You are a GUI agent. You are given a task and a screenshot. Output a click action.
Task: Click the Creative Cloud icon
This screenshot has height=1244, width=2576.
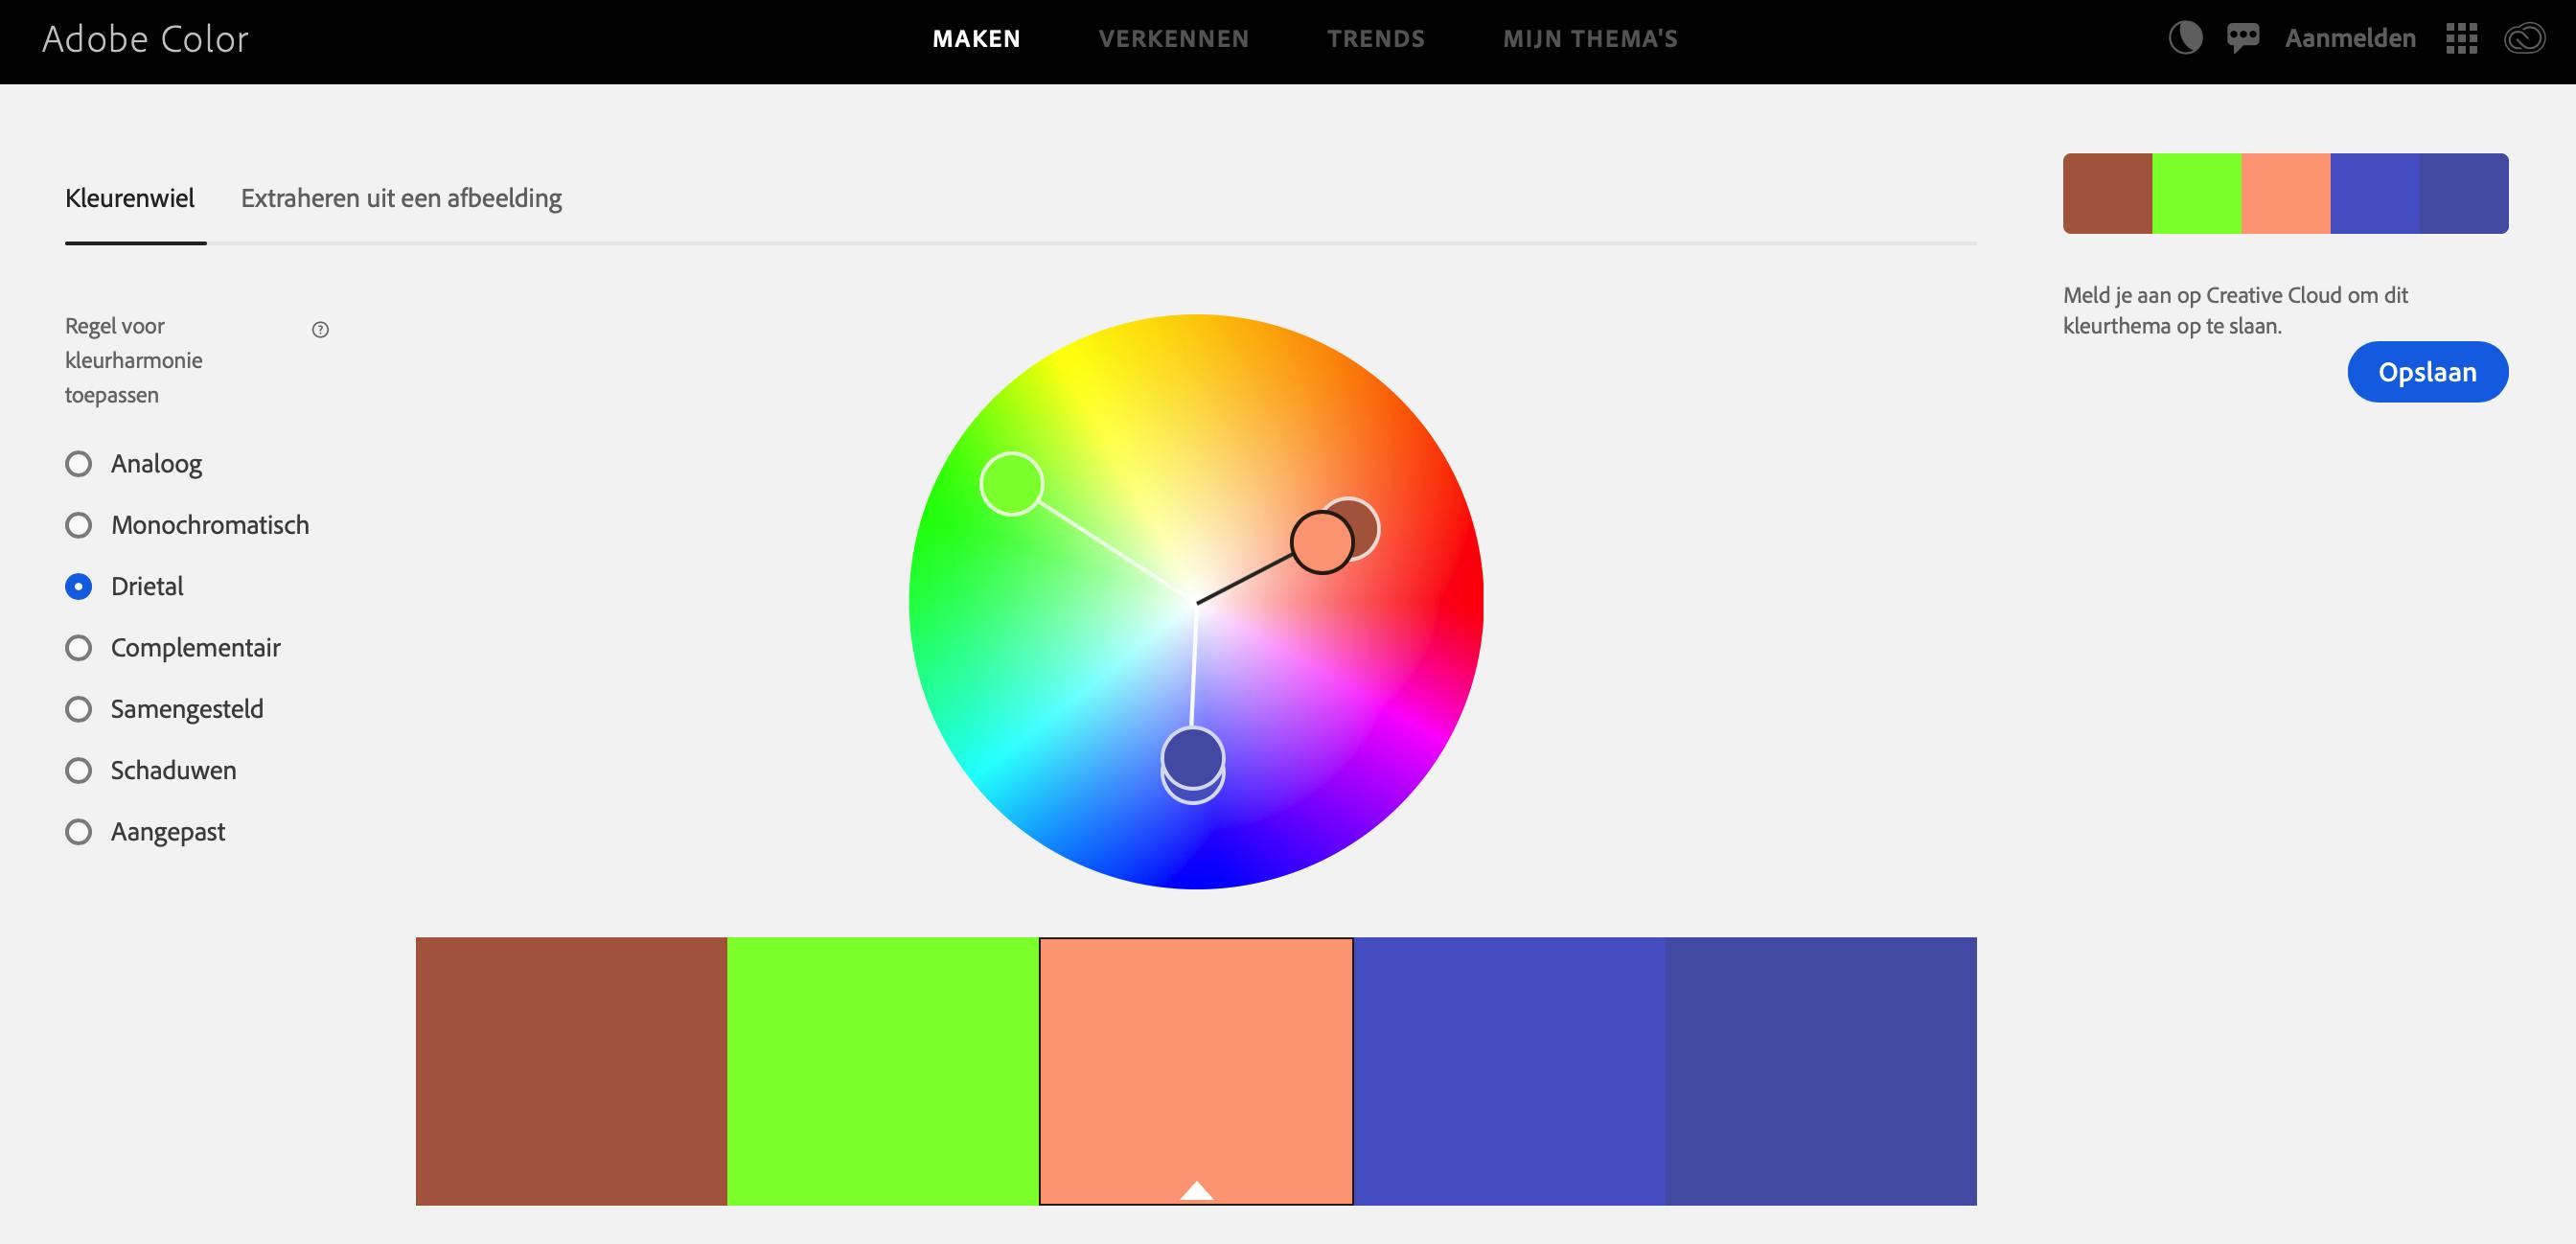(x=2524, y=39)
